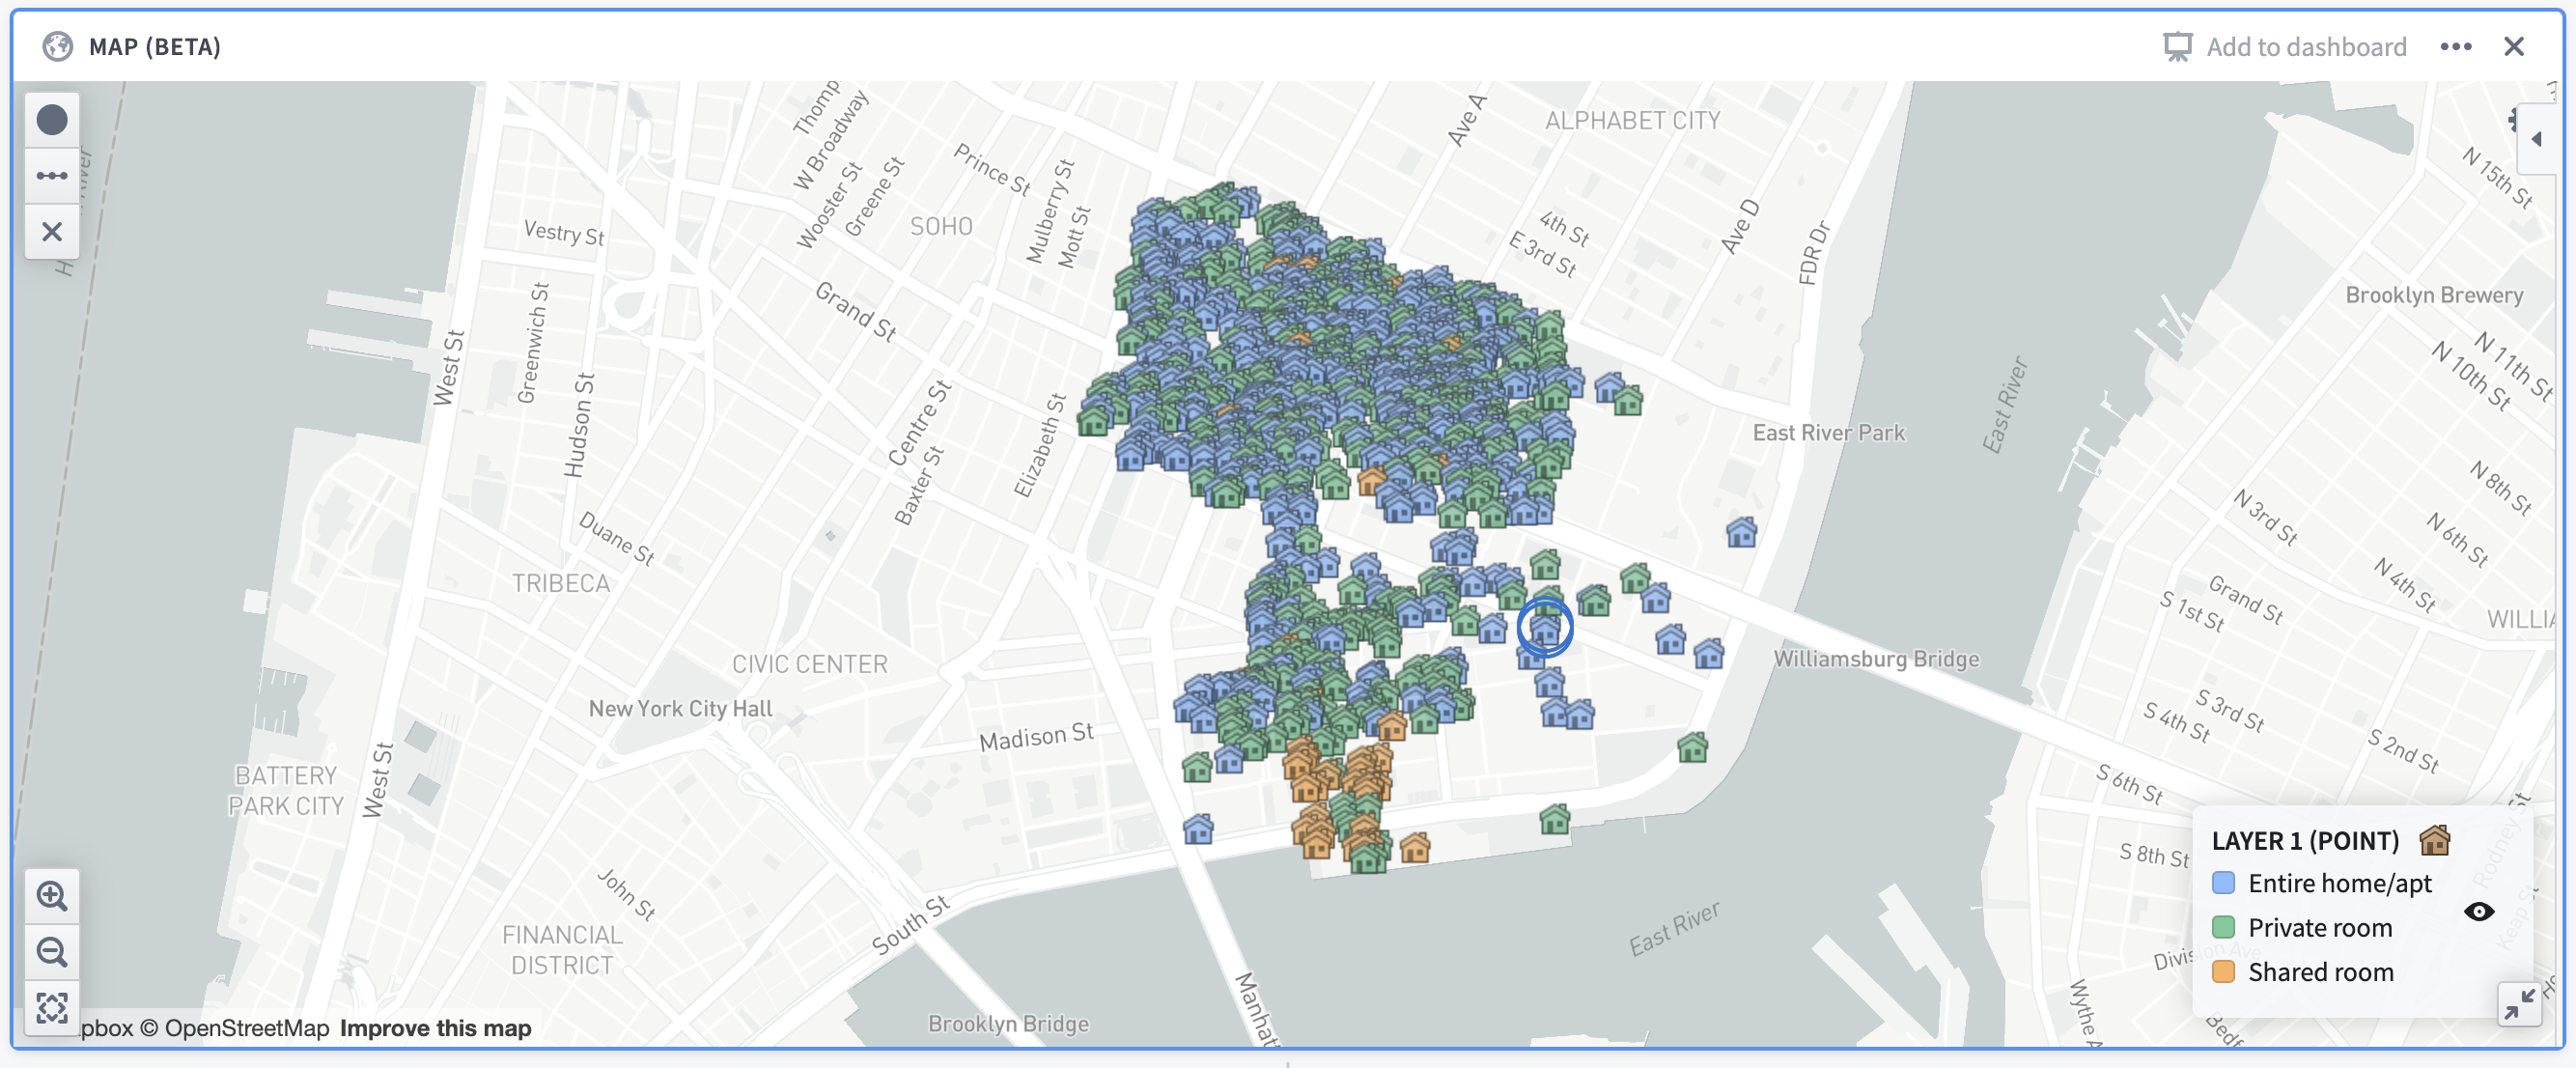Zoom out of the map
The image size is (2576, 1068).
point(52,952)
